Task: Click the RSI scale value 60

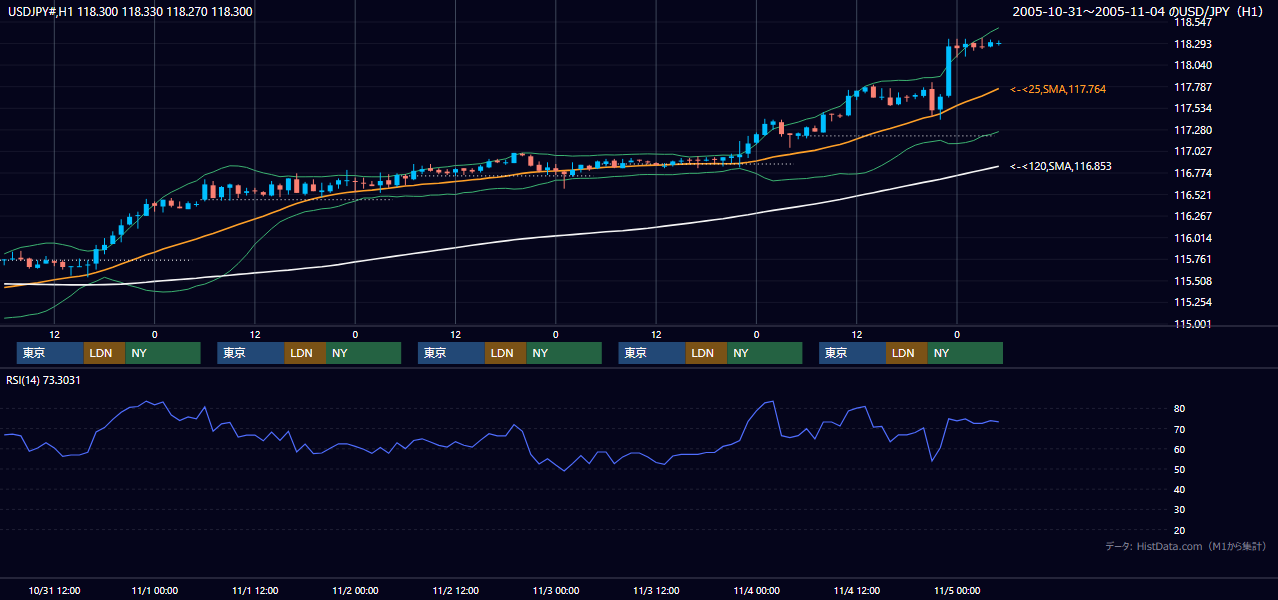Action: click(1179, 449)
